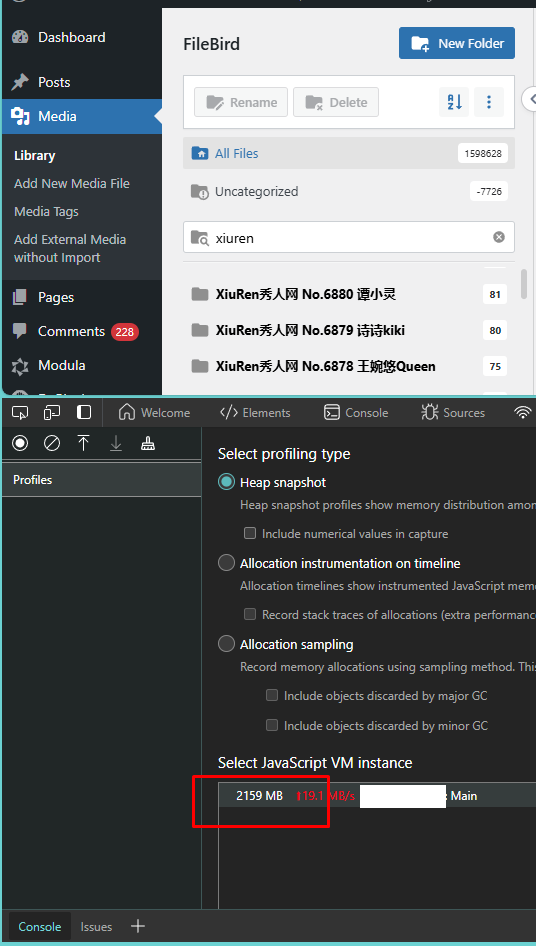Click the -7726 Uncategorized count
Viewport: 536px width, 946px height.
[x=489, y=192]
